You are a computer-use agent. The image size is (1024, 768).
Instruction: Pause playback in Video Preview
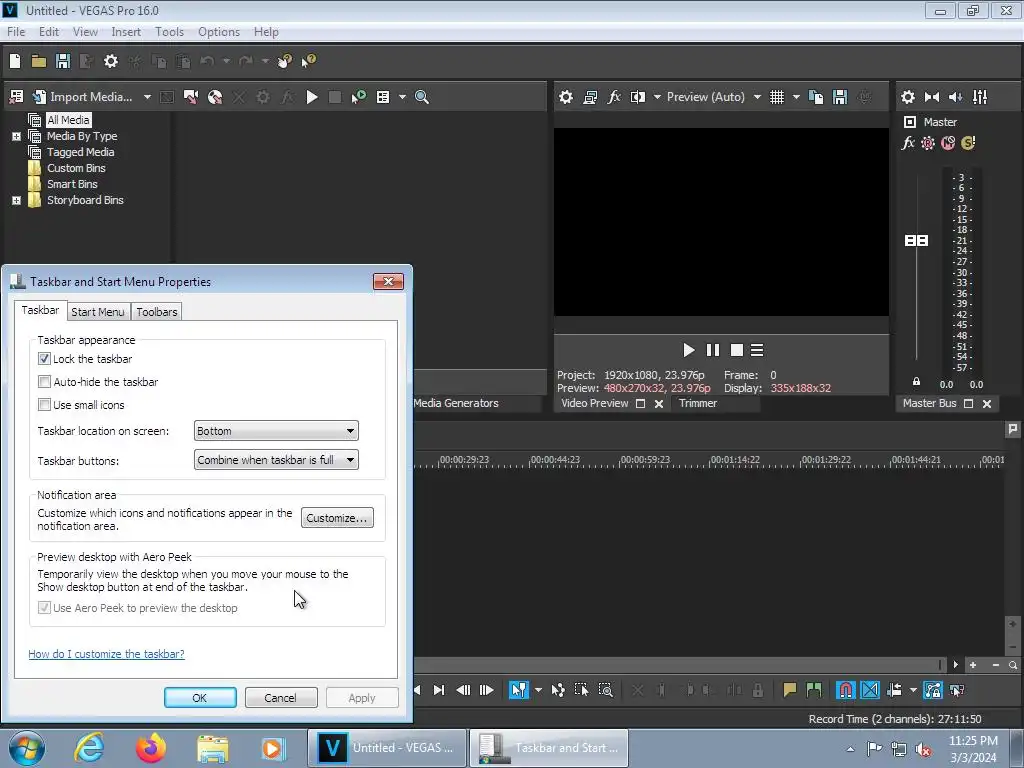(x=712, y=350)
